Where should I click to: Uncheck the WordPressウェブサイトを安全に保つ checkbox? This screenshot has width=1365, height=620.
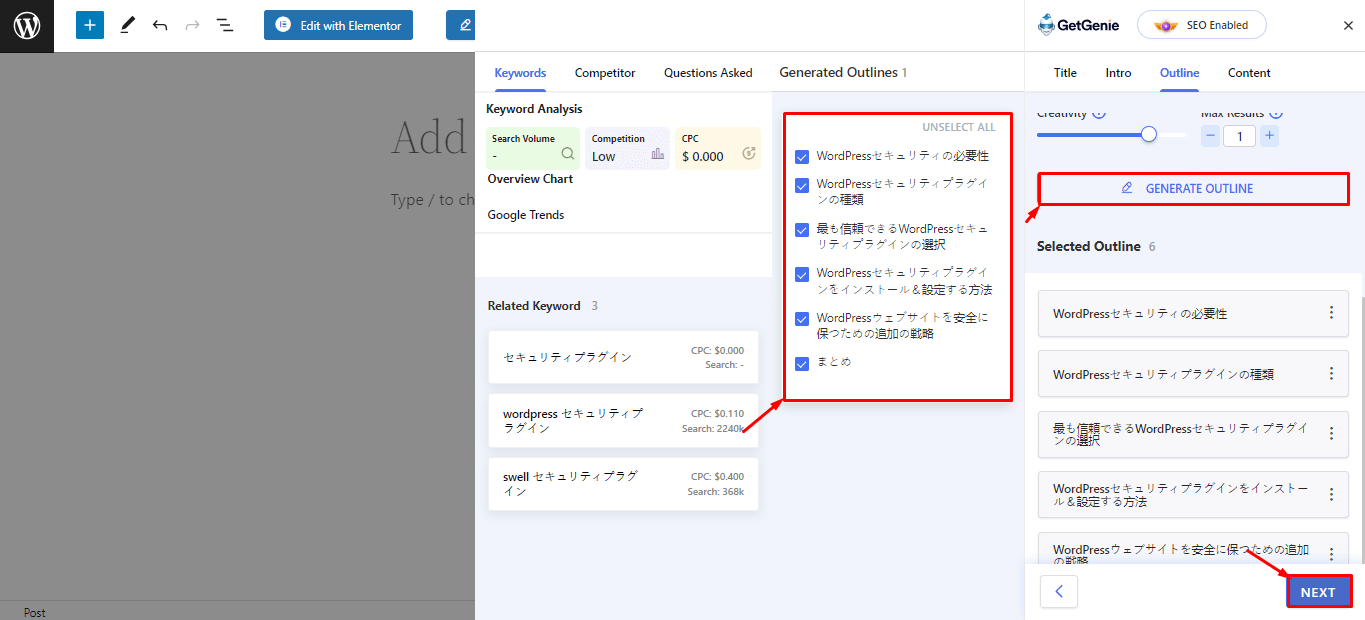click(x=802, y=319)
